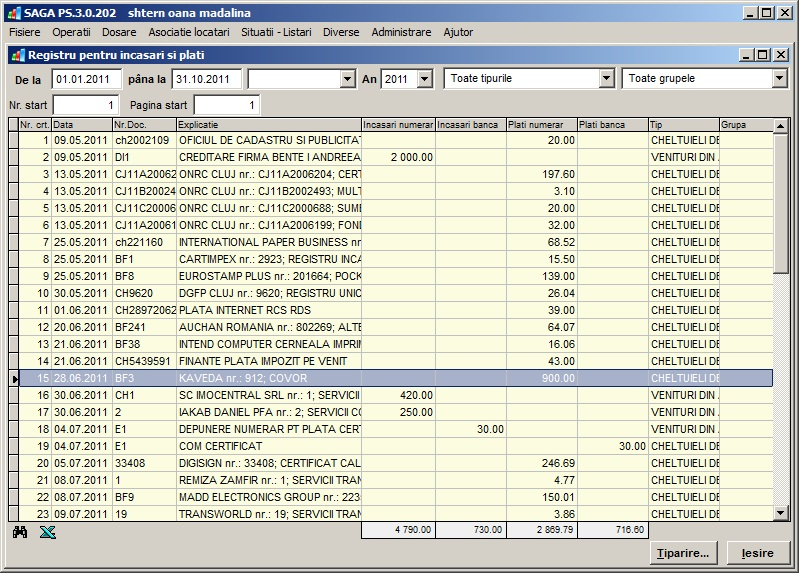Select row PLATA INTERNET RCS RDS

(396, 310)
